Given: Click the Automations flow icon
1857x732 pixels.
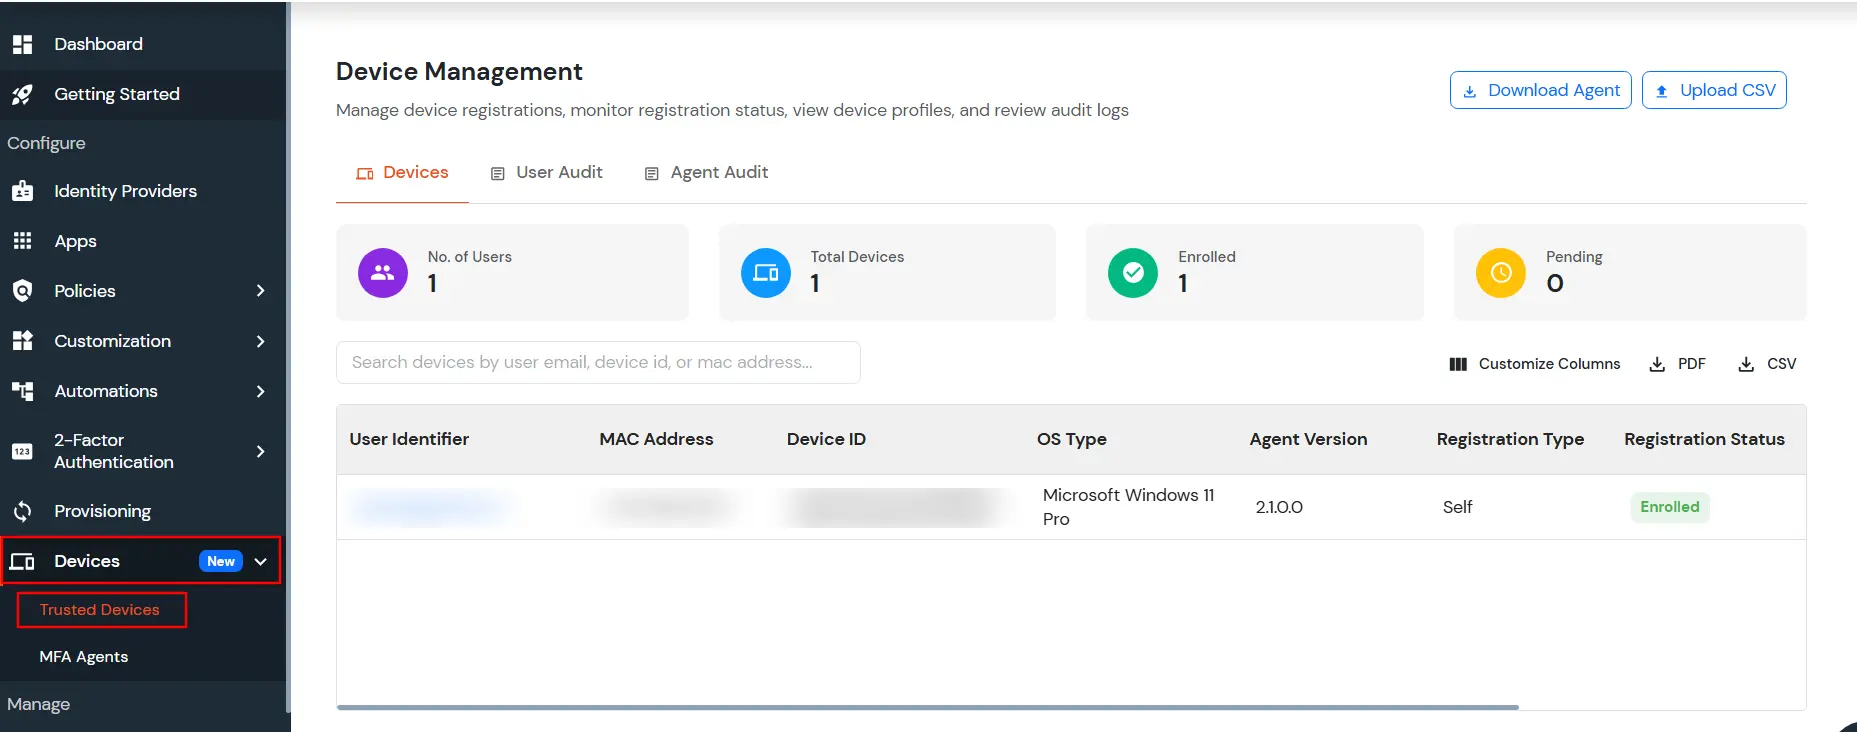Looking at the screenshot, I should (22, 391).
